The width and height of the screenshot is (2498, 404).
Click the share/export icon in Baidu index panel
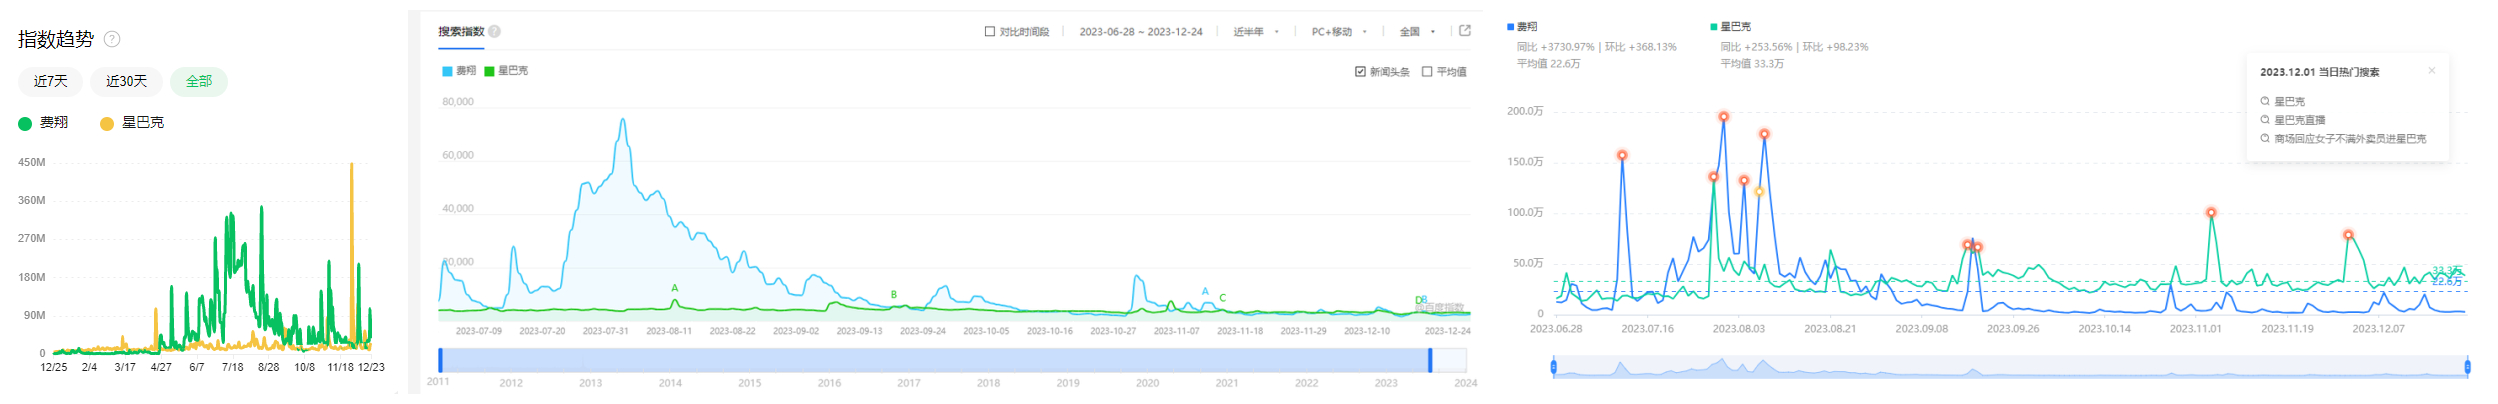point(1465,31)
